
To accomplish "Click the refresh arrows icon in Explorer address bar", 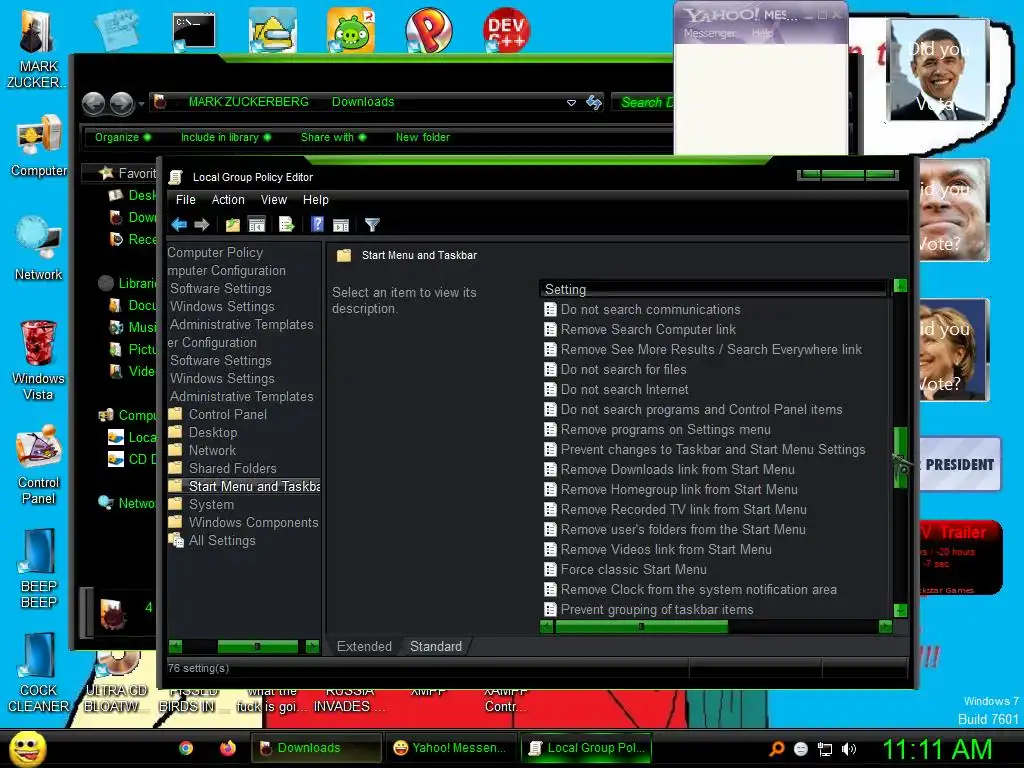I will click(594, 103).
